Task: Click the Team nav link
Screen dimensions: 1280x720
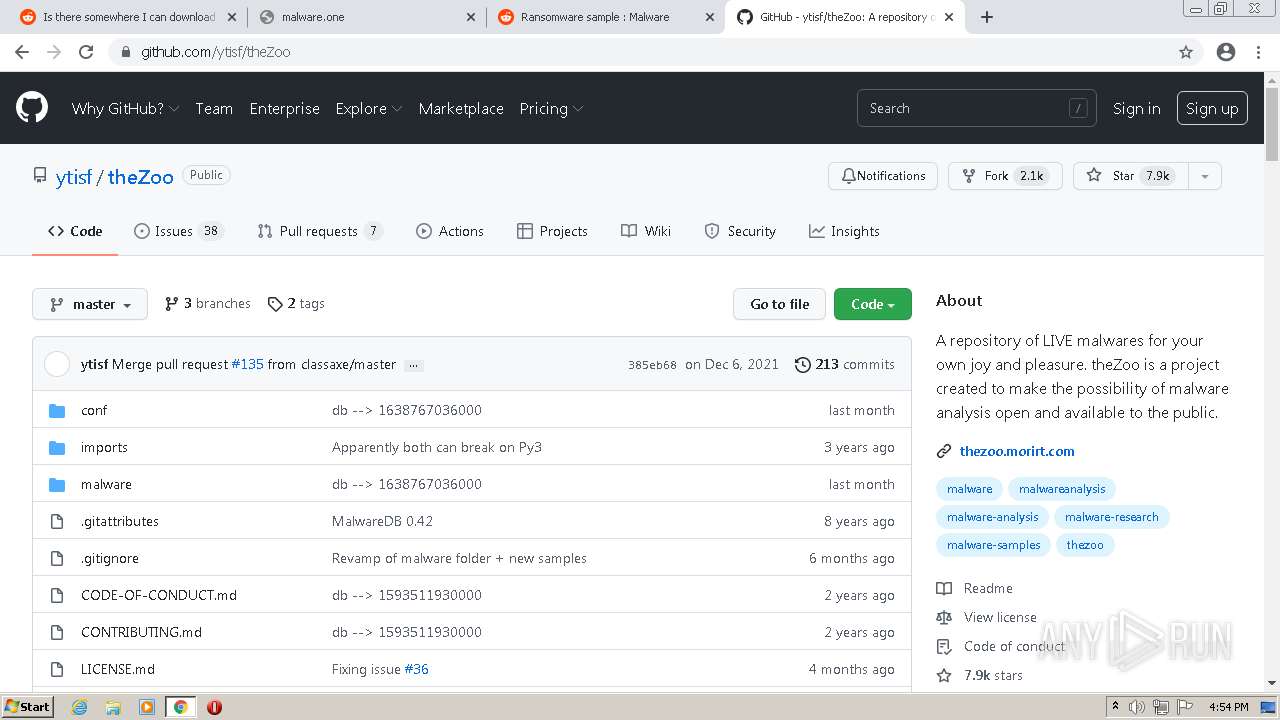Action: click(x=214, y=108)
